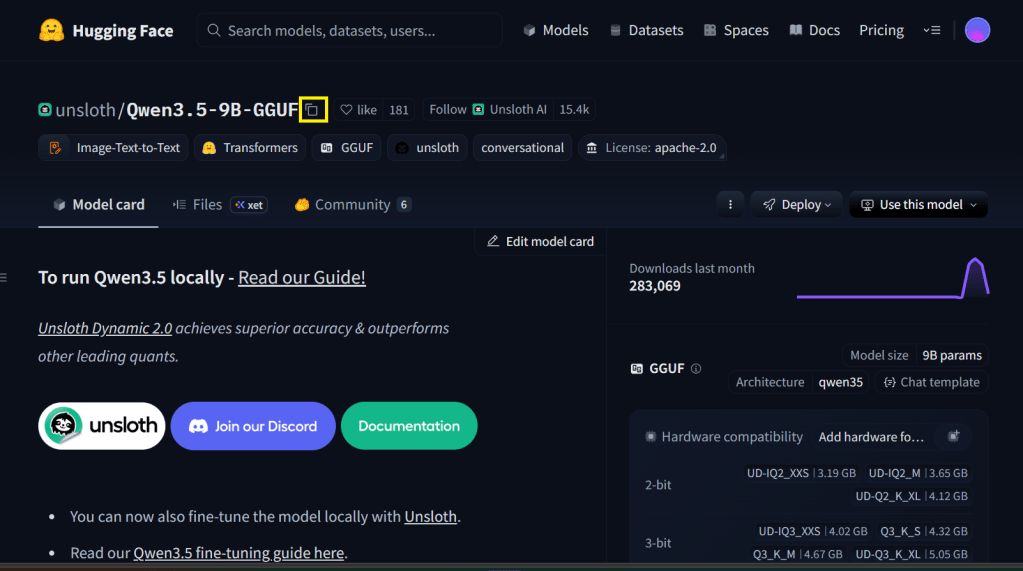Select the UD-IQ3_XXS 4.02 GB quant
Image resolution: width=1023 pixels, height=571 pixels.
(813, 531)
